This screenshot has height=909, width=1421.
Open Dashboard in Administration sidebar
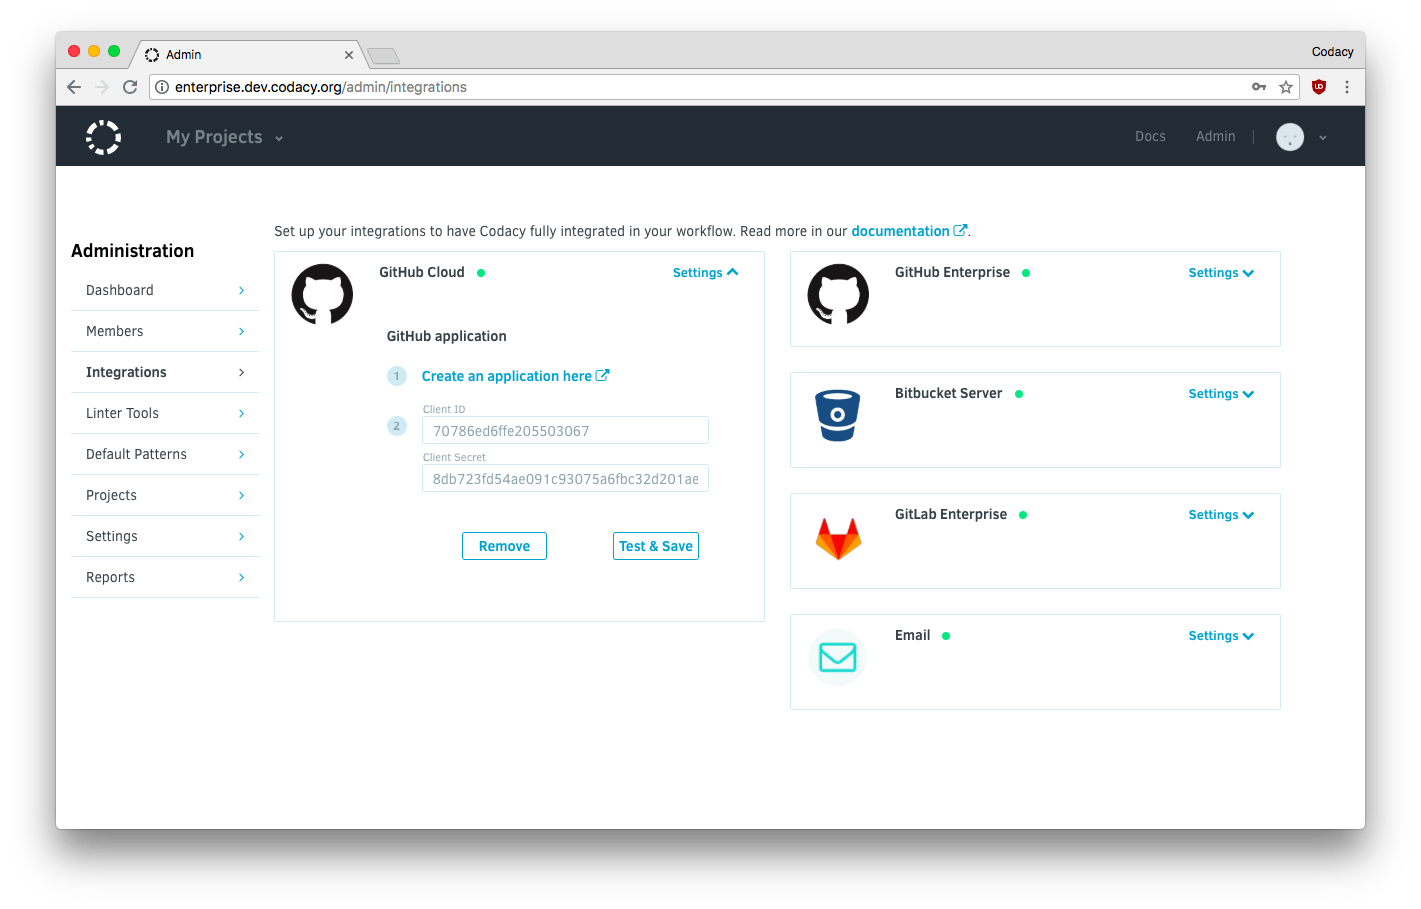click(165, 290)
